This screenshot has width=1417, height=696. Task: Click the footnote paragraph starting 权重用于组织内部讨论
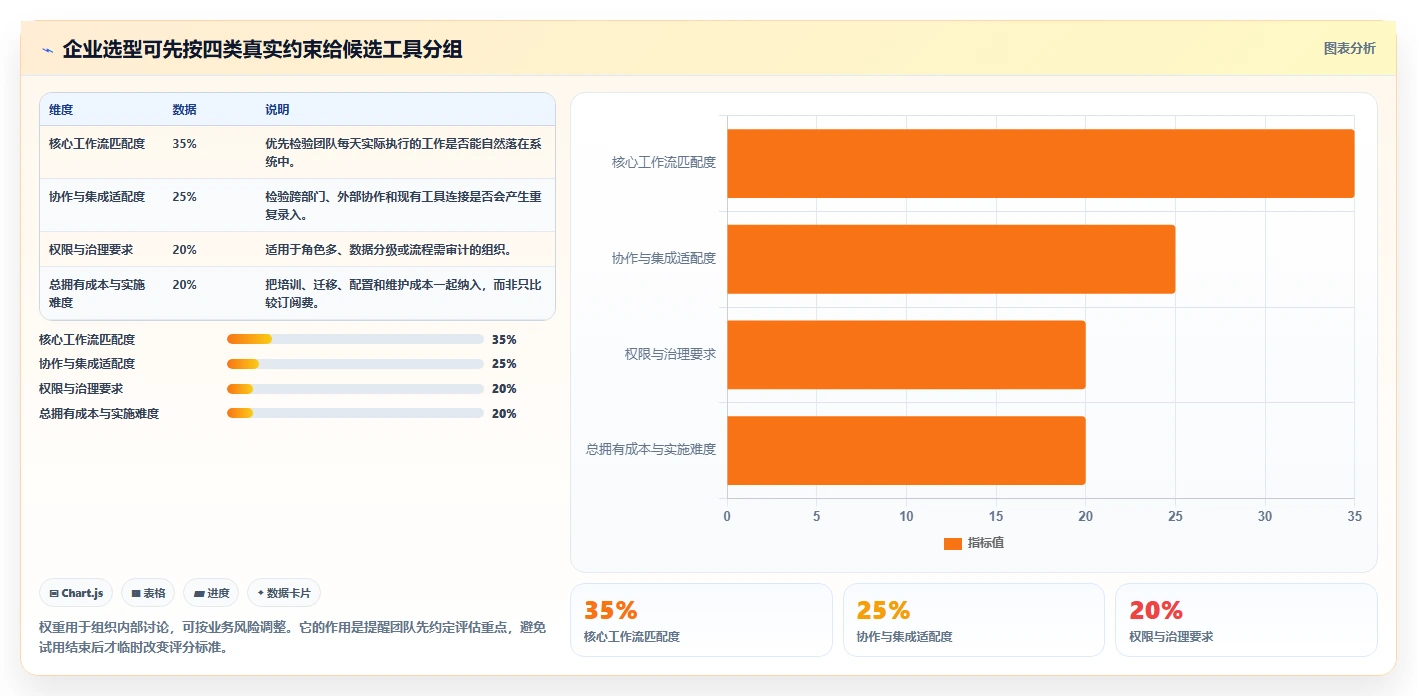click(x=292, y=637)
